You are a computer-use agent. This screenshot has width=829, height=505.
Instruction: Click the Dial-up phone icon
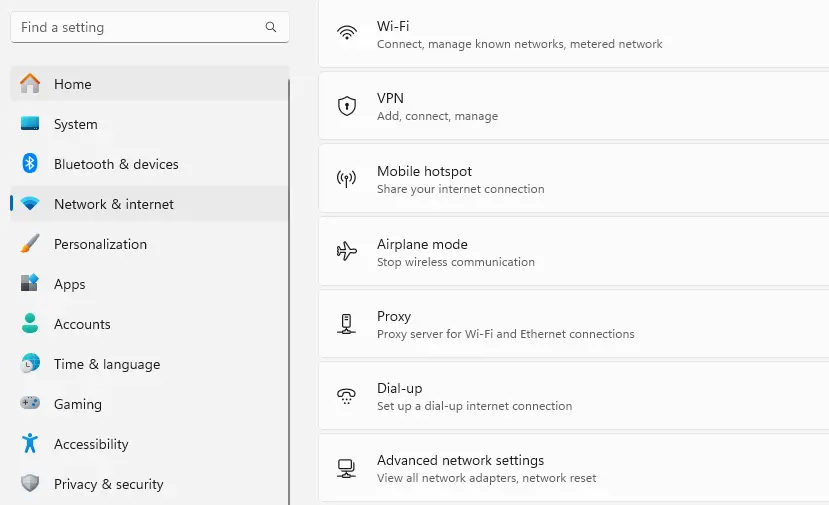[x=347, y=396]
